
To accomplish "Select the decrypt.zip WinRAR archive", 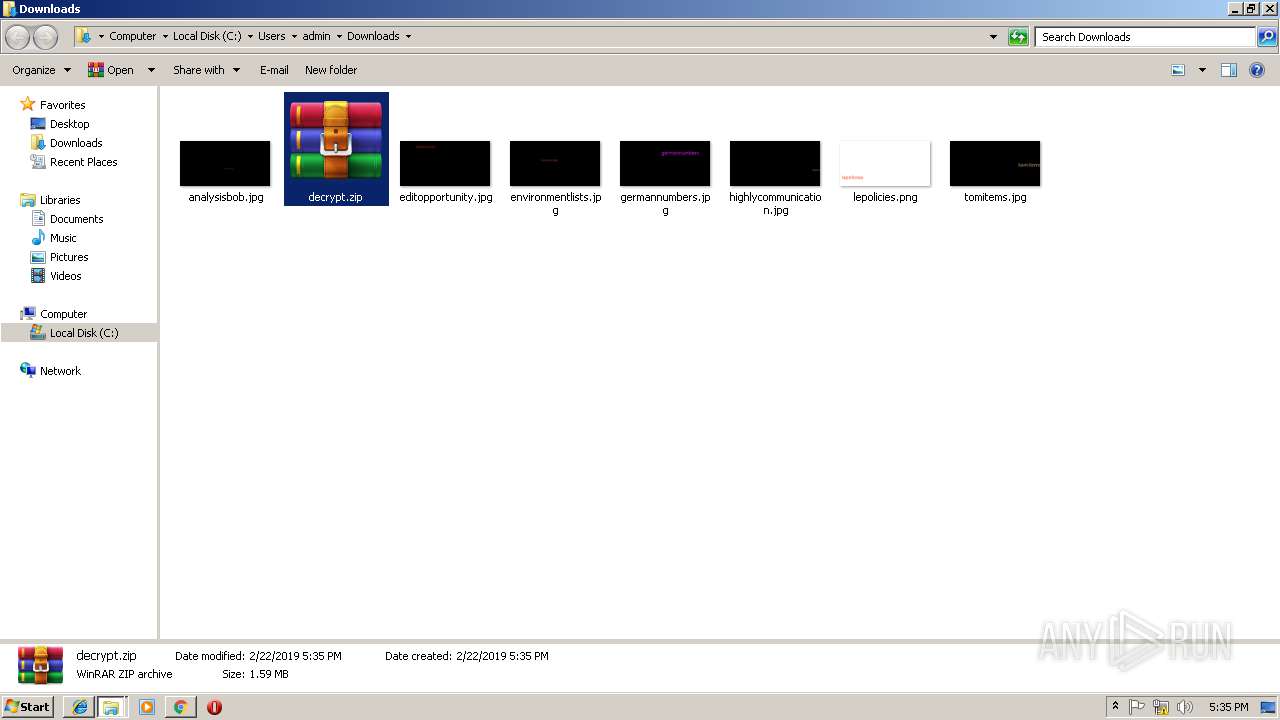I will pyautogui.click(x=336, y=149).
